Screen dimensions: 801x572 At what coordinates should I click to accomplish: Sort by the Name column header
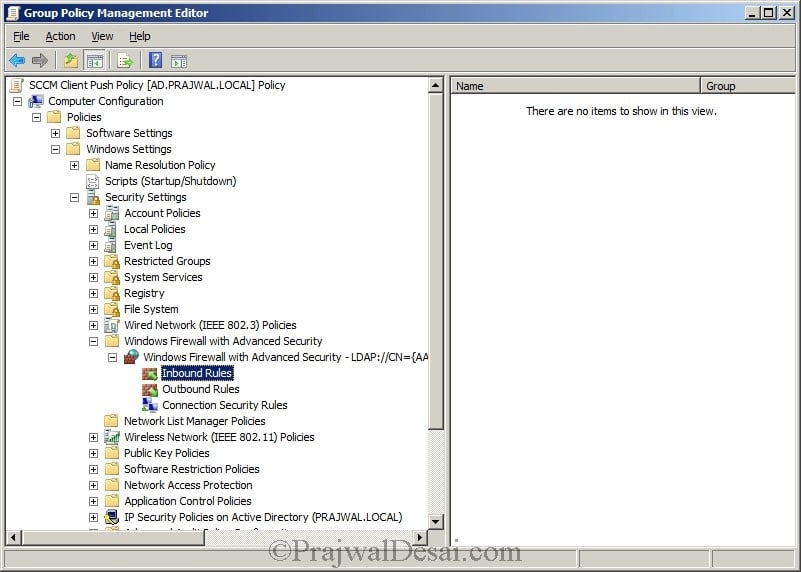coord(575,86)
